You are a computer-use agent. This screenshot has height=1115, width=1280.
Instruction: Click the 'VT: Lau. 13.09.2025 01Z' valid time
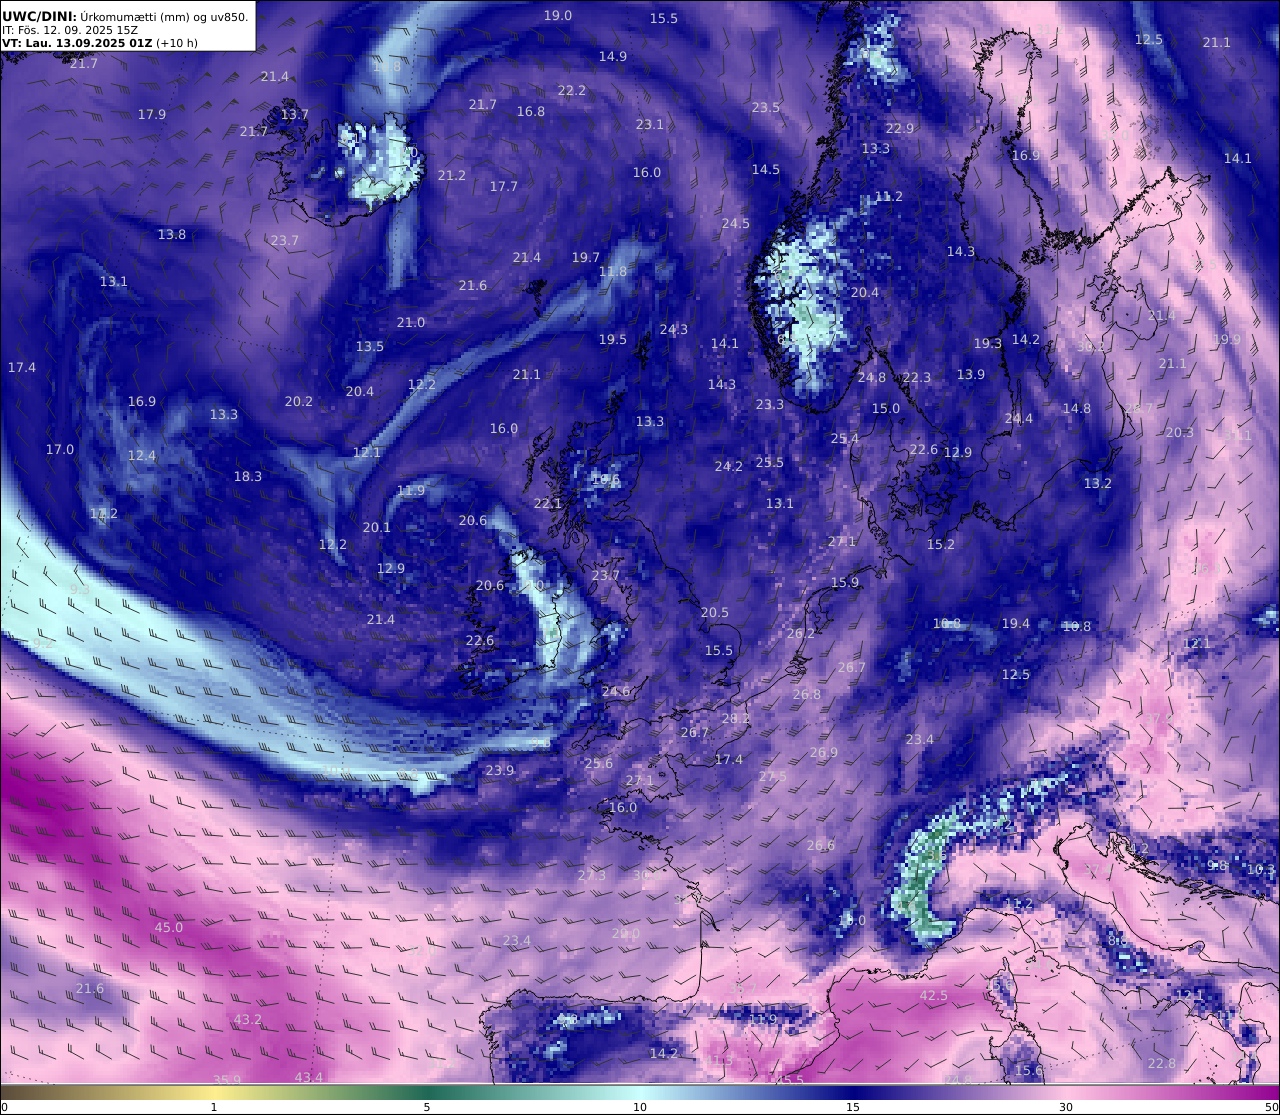[76, 43]
